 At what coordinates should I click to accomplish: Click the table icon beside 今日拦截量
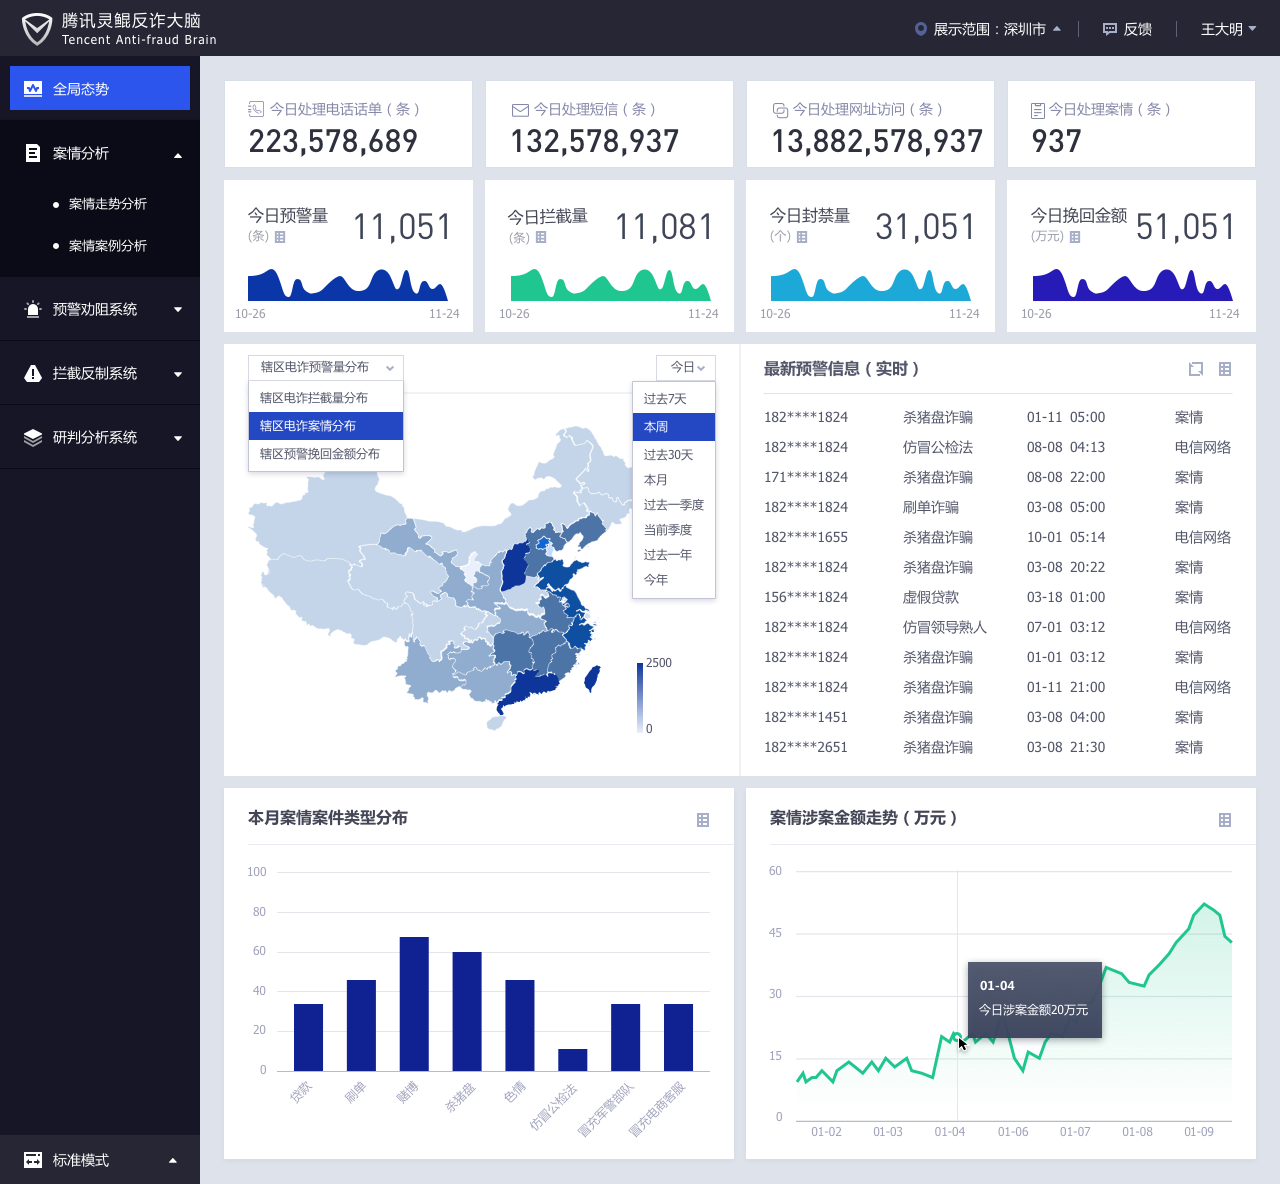click(x=541, y=237)
